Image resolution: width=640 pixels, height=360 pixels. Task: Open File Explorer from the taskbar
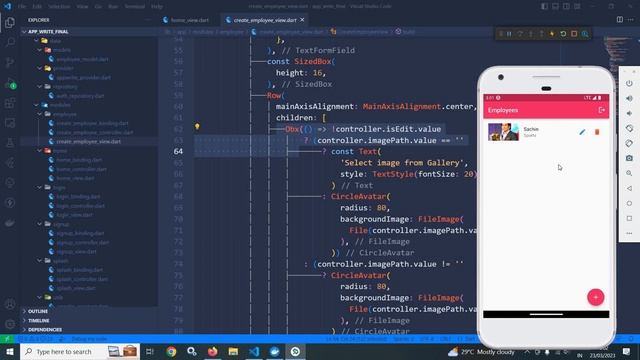point(233,351)
